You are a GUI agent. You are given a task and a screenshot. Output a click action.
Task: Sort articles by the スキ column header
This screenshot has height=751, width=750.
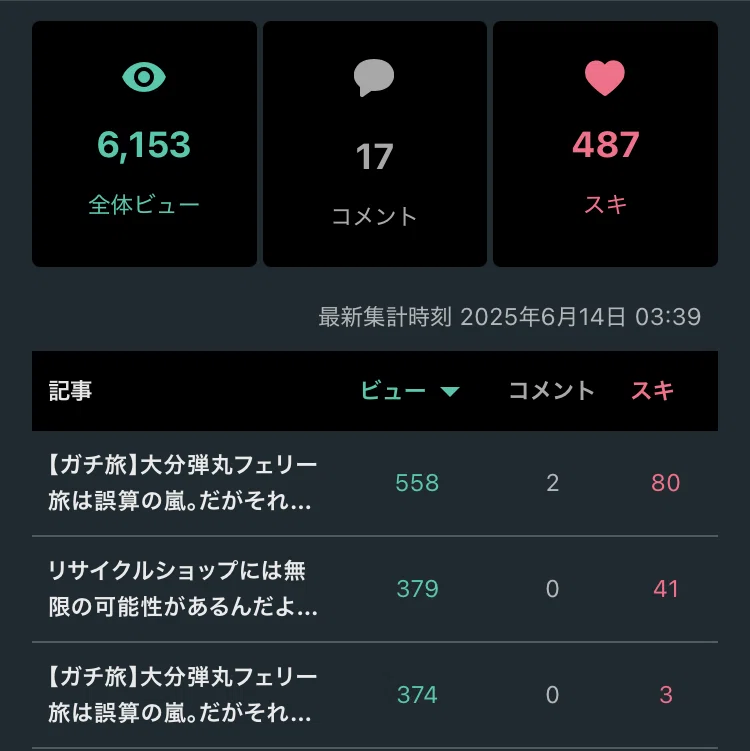pos(653,391)
